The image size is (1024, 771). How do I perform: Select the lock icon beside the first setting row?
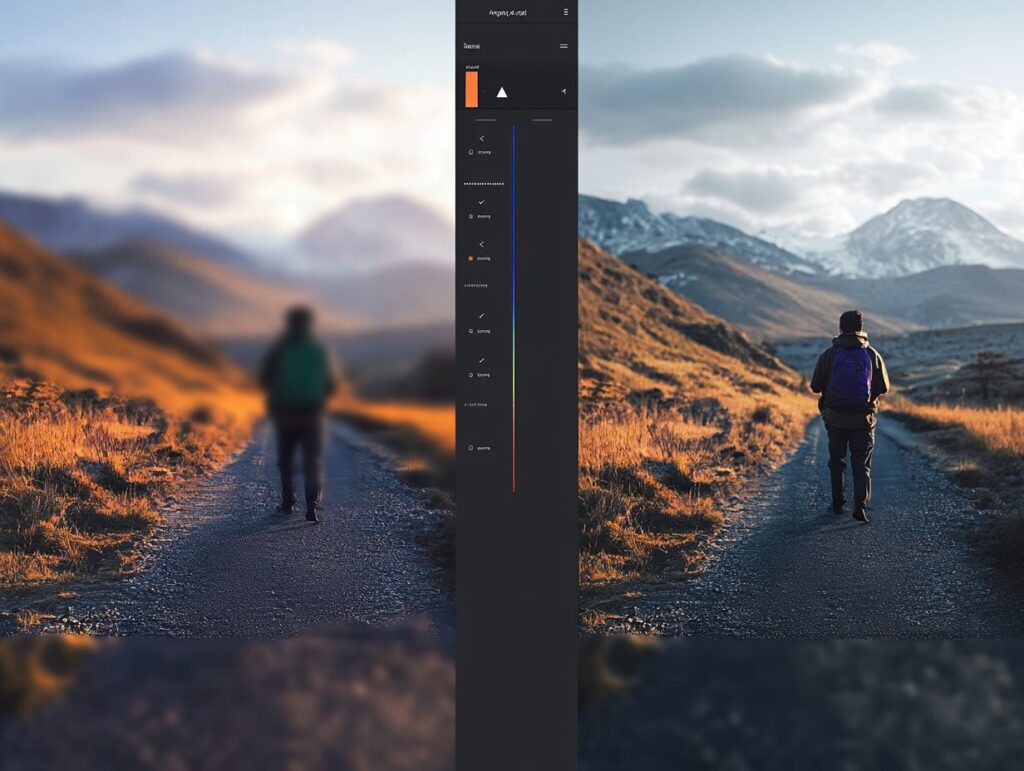(472, 151)
